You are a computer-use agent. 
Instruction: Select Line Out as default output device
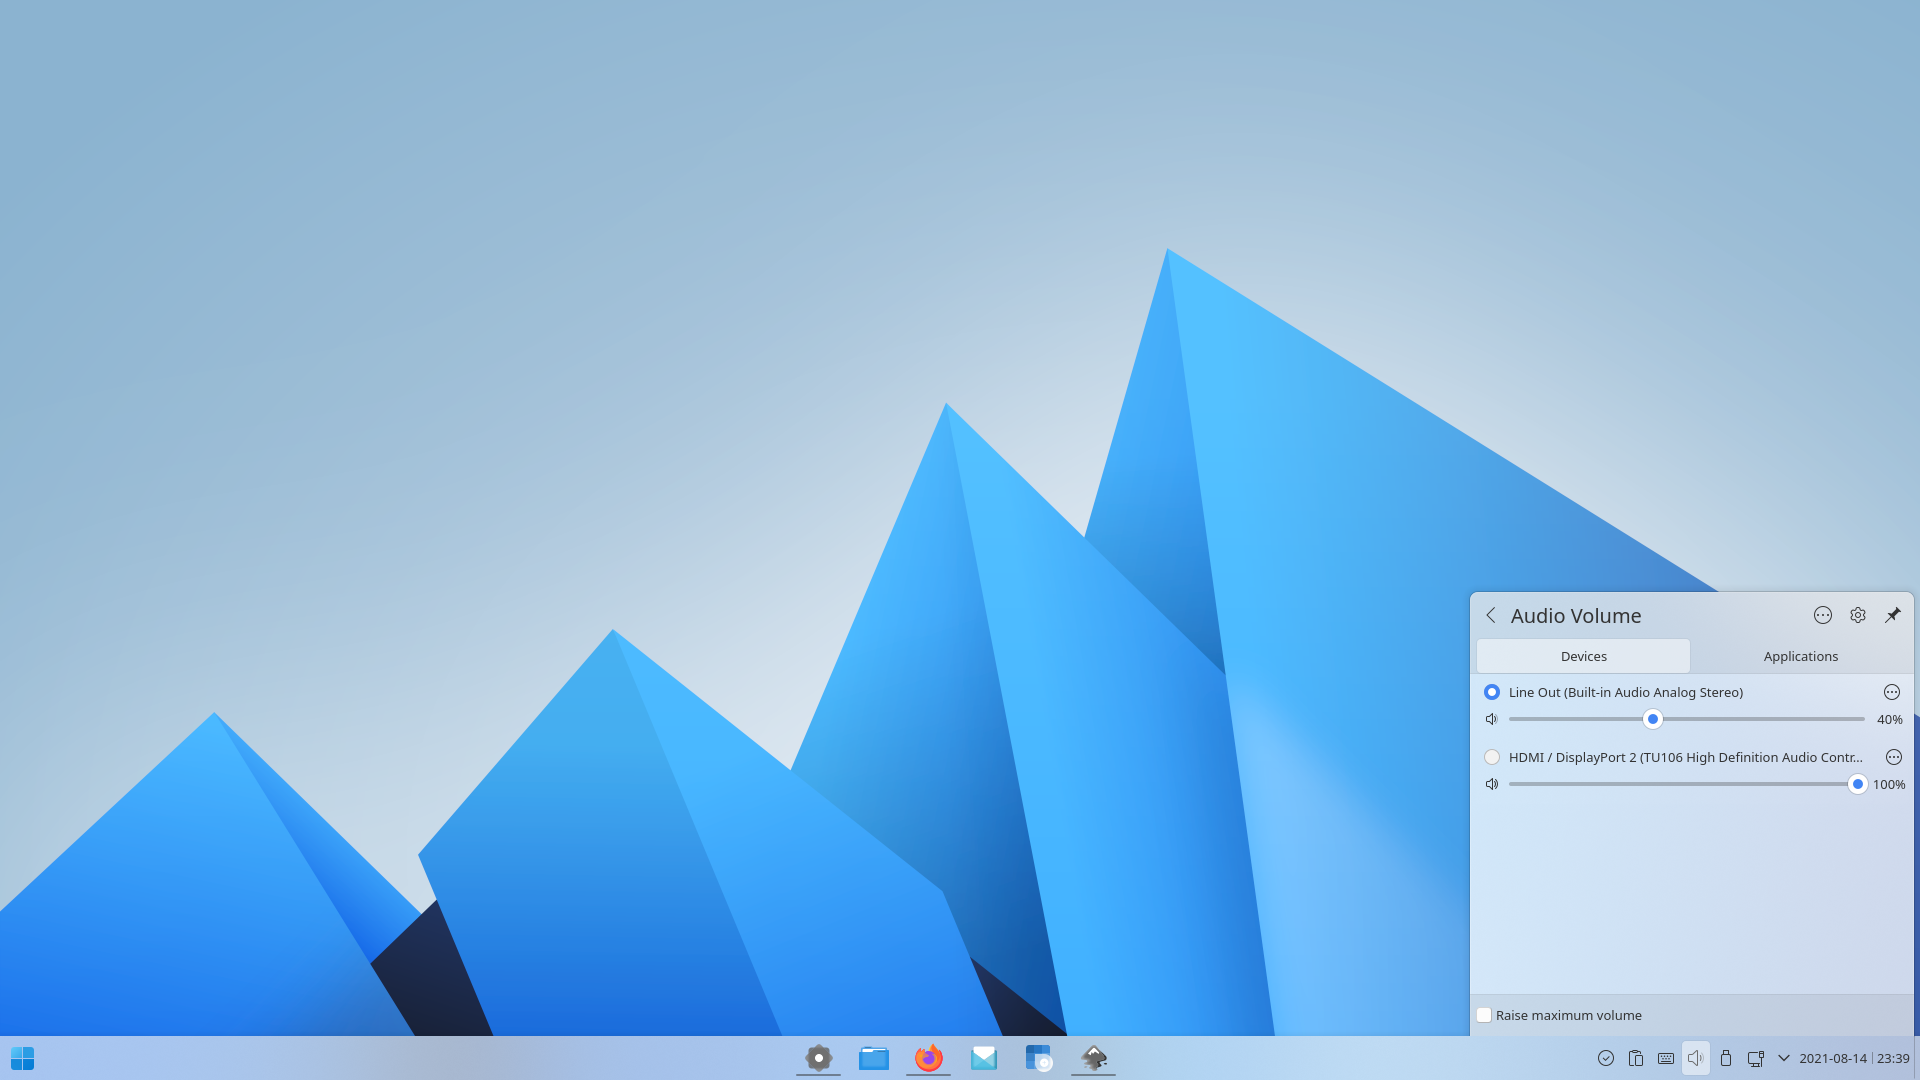(x=1492, y=692)
